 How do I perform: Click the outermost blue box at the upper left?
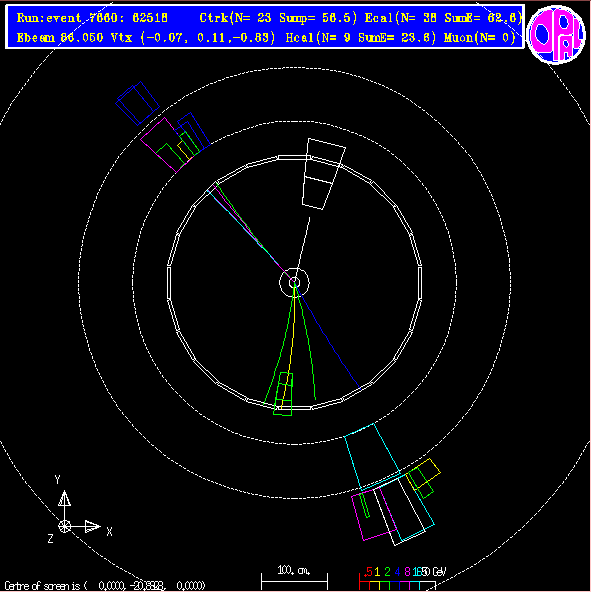coord(137,103)
